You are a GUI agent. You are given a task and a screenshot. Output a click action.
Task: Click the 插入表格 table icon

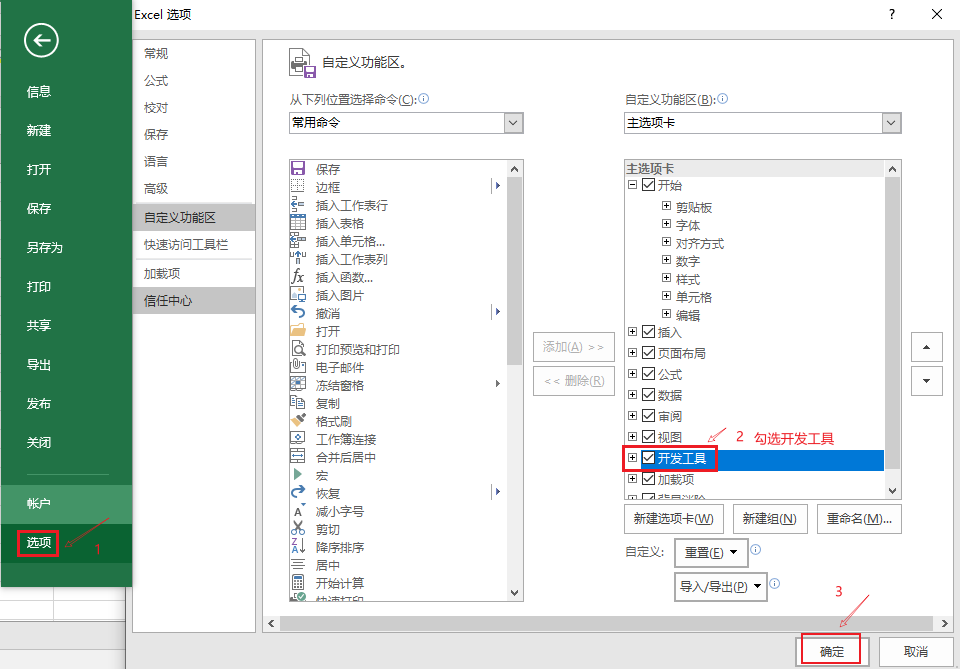click(298, 222)
